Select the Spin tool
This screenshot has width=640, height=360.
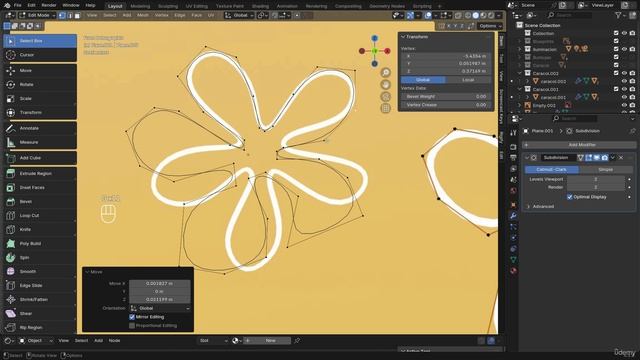40,258
